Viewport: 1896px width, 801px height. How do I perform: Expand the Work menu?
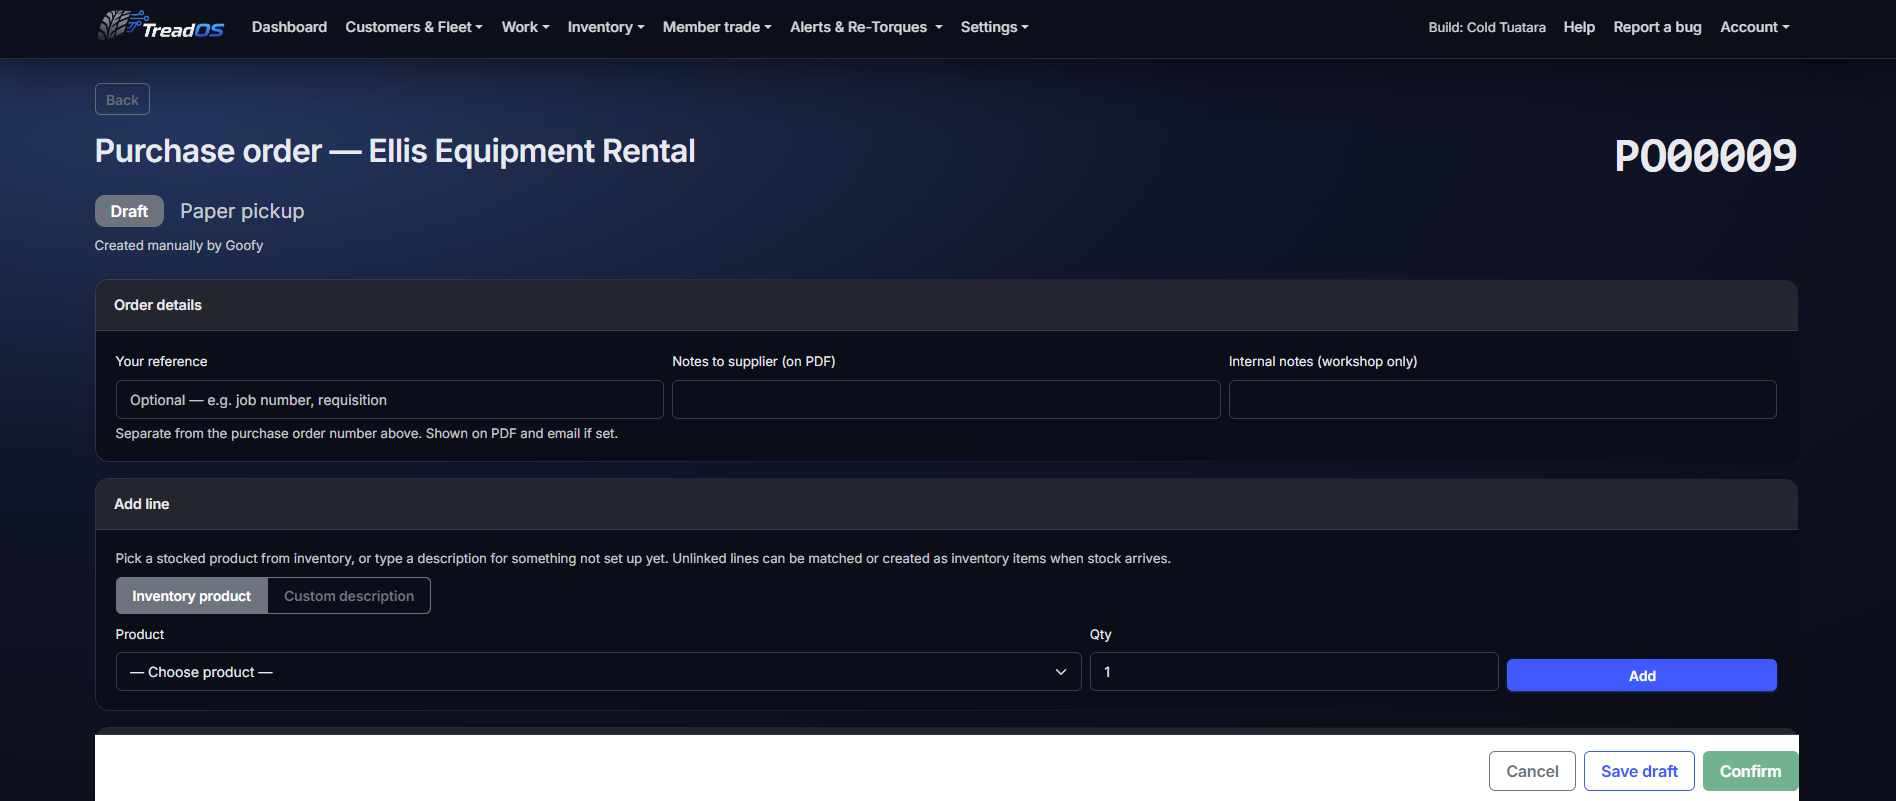tap(525, 27)
